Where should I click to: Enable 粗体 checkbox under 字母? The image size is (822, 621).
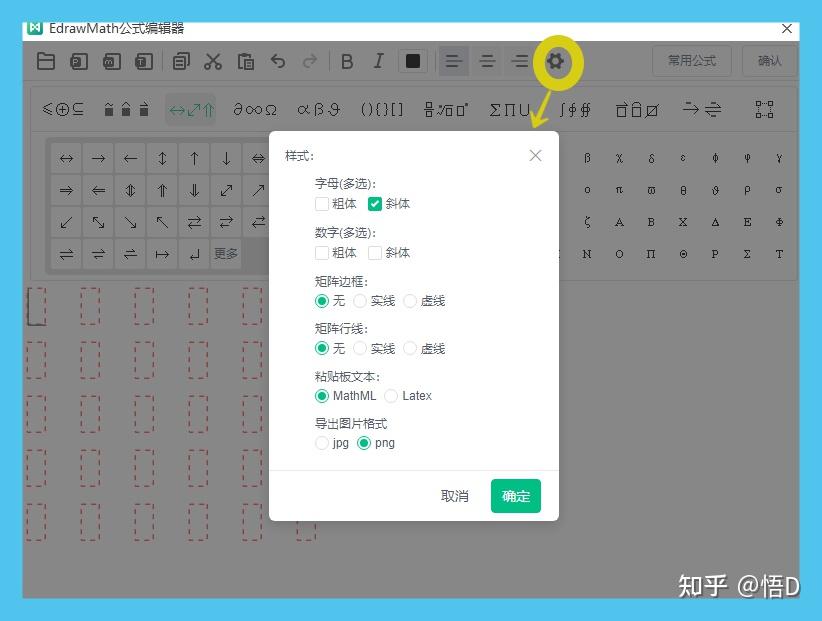pos(322,204)
